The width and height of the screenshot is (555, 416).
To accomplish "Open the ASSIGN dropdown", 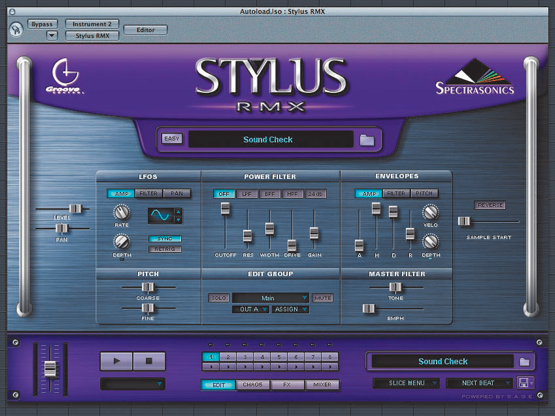I will click(290, 309).
